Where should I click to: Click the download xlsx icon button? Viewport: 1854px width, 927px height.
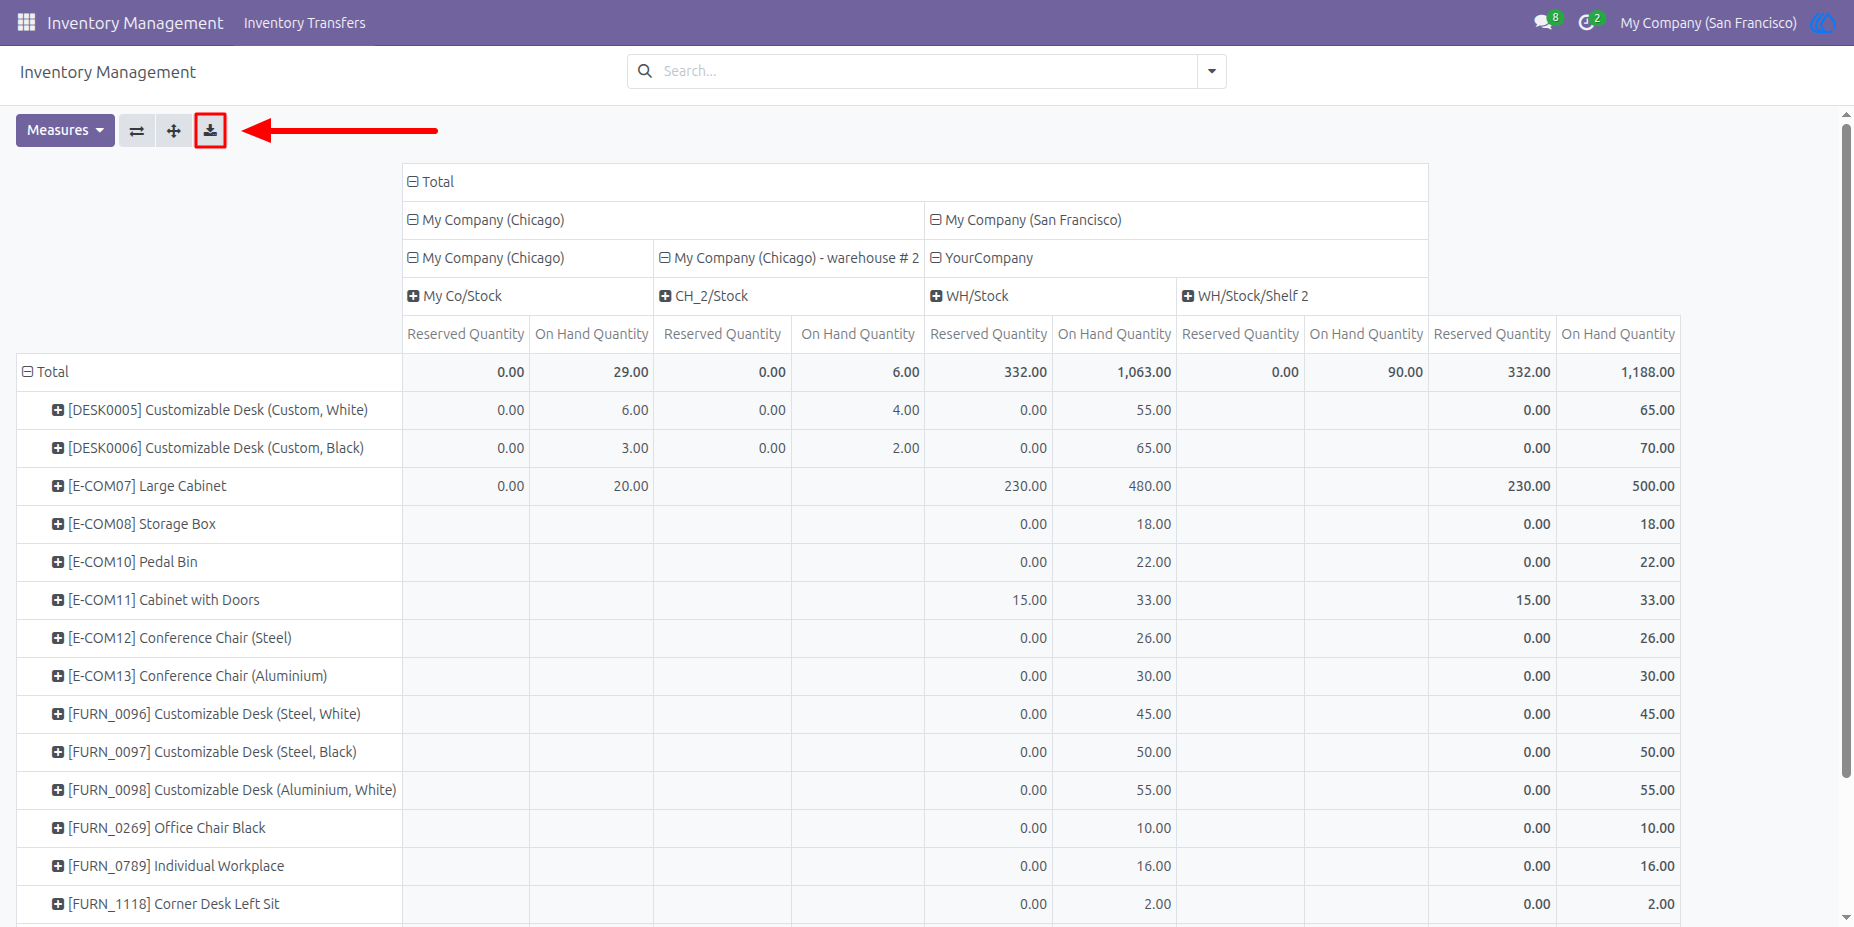pos(210,130)
